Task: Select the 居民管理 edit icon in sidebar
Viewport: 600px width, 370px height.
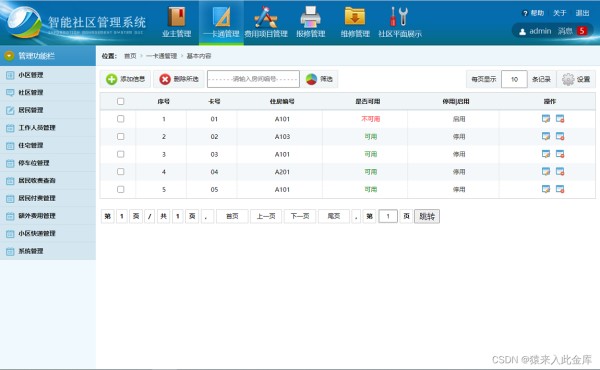Action: [x=10, y=110]
